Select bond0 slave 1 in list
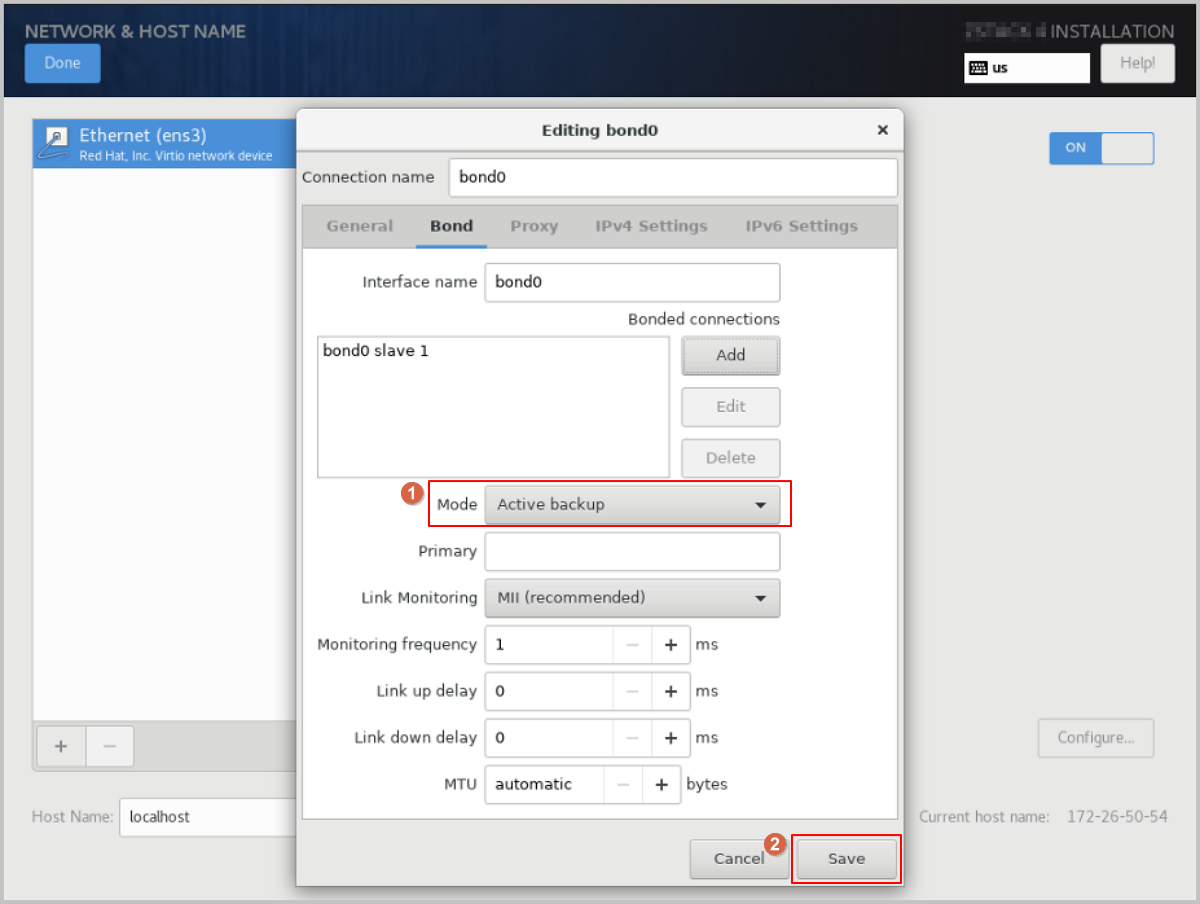The image size is (1200, 904). 376,352
